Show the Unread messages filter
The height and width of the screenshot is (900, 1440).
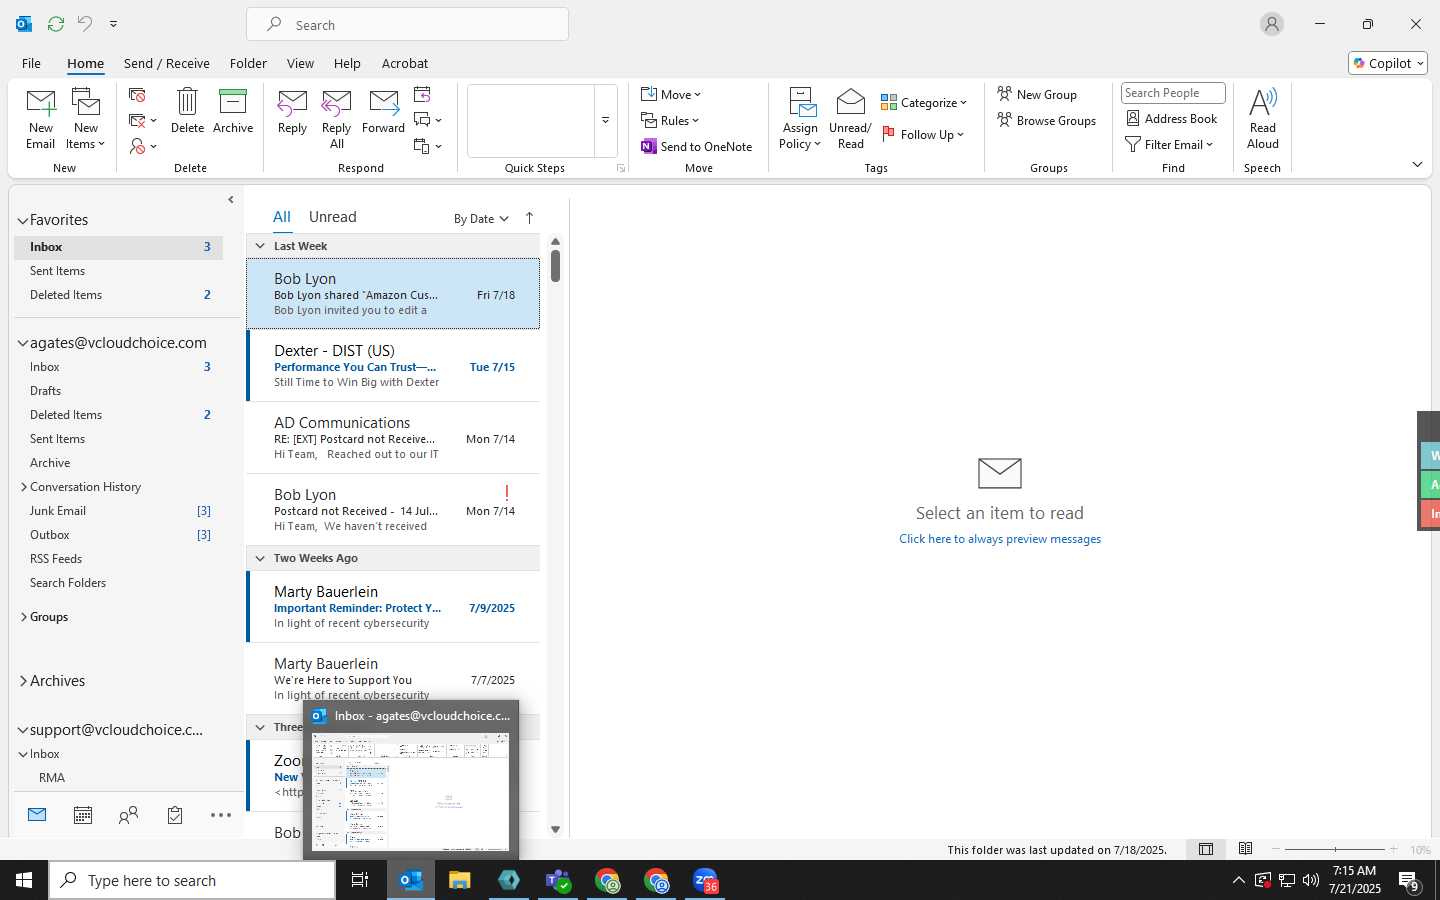pos(333,217)
